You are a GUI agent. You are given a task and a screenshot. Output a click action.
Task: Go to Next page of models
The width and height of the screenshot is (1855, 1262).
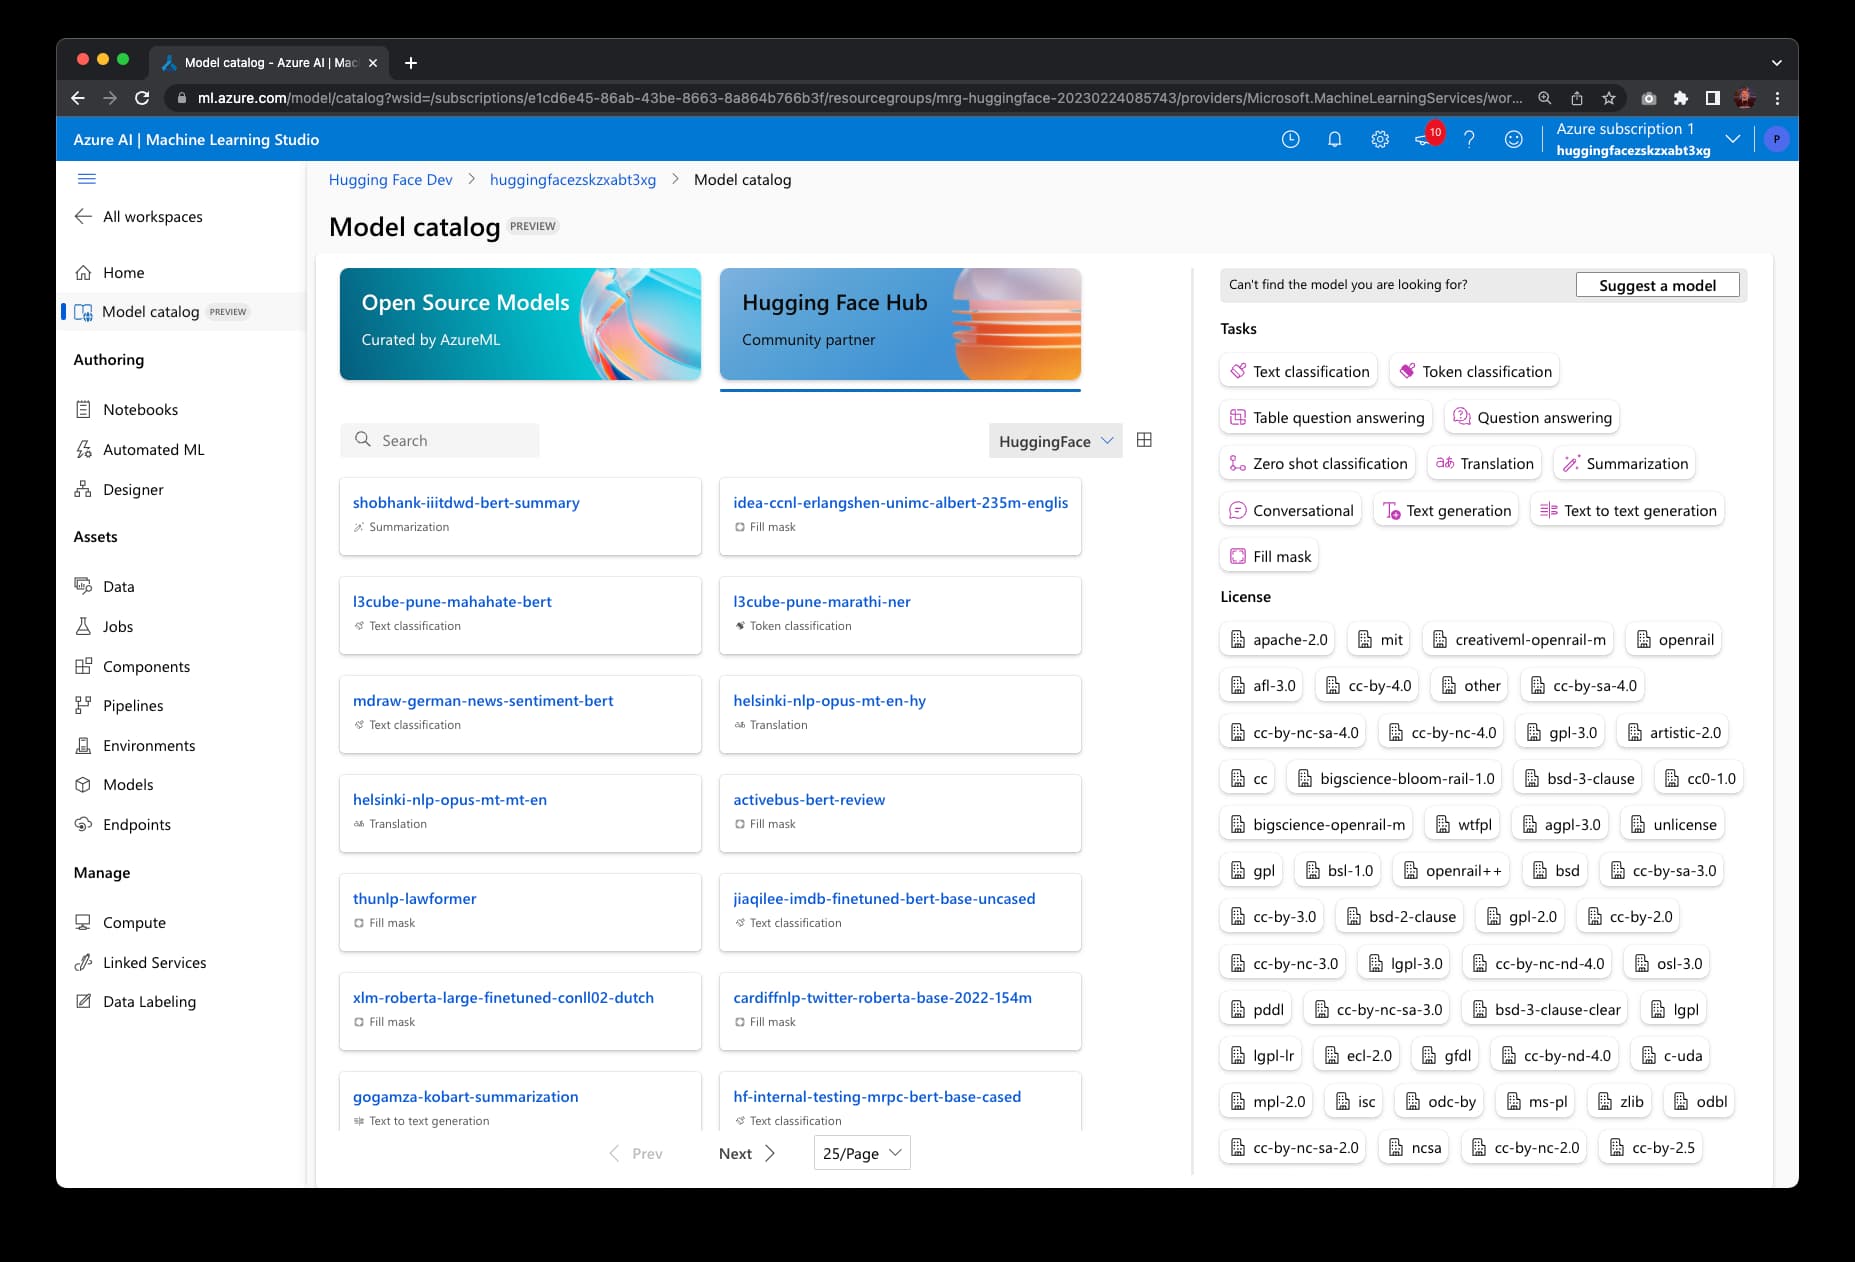746,1153
